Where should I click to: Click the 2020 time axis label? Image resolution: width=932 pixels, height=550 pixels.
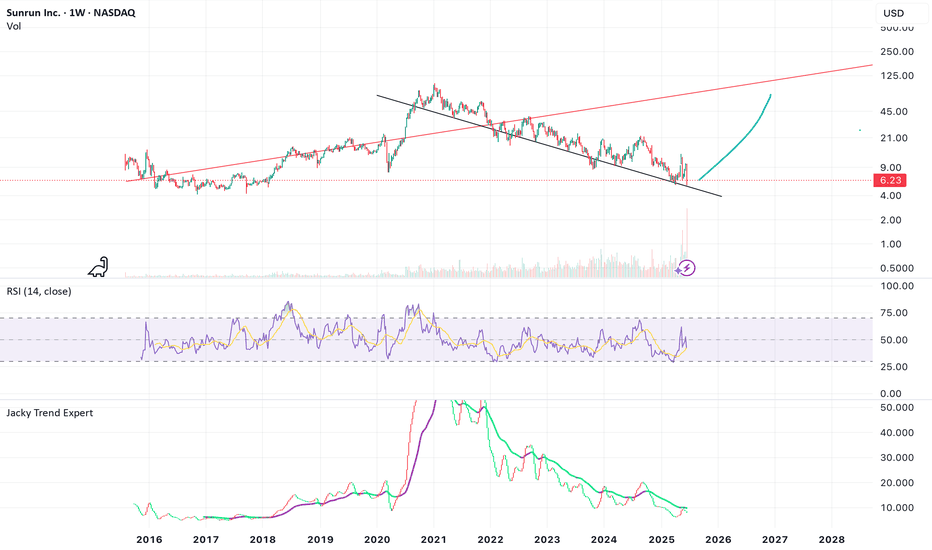377,539
